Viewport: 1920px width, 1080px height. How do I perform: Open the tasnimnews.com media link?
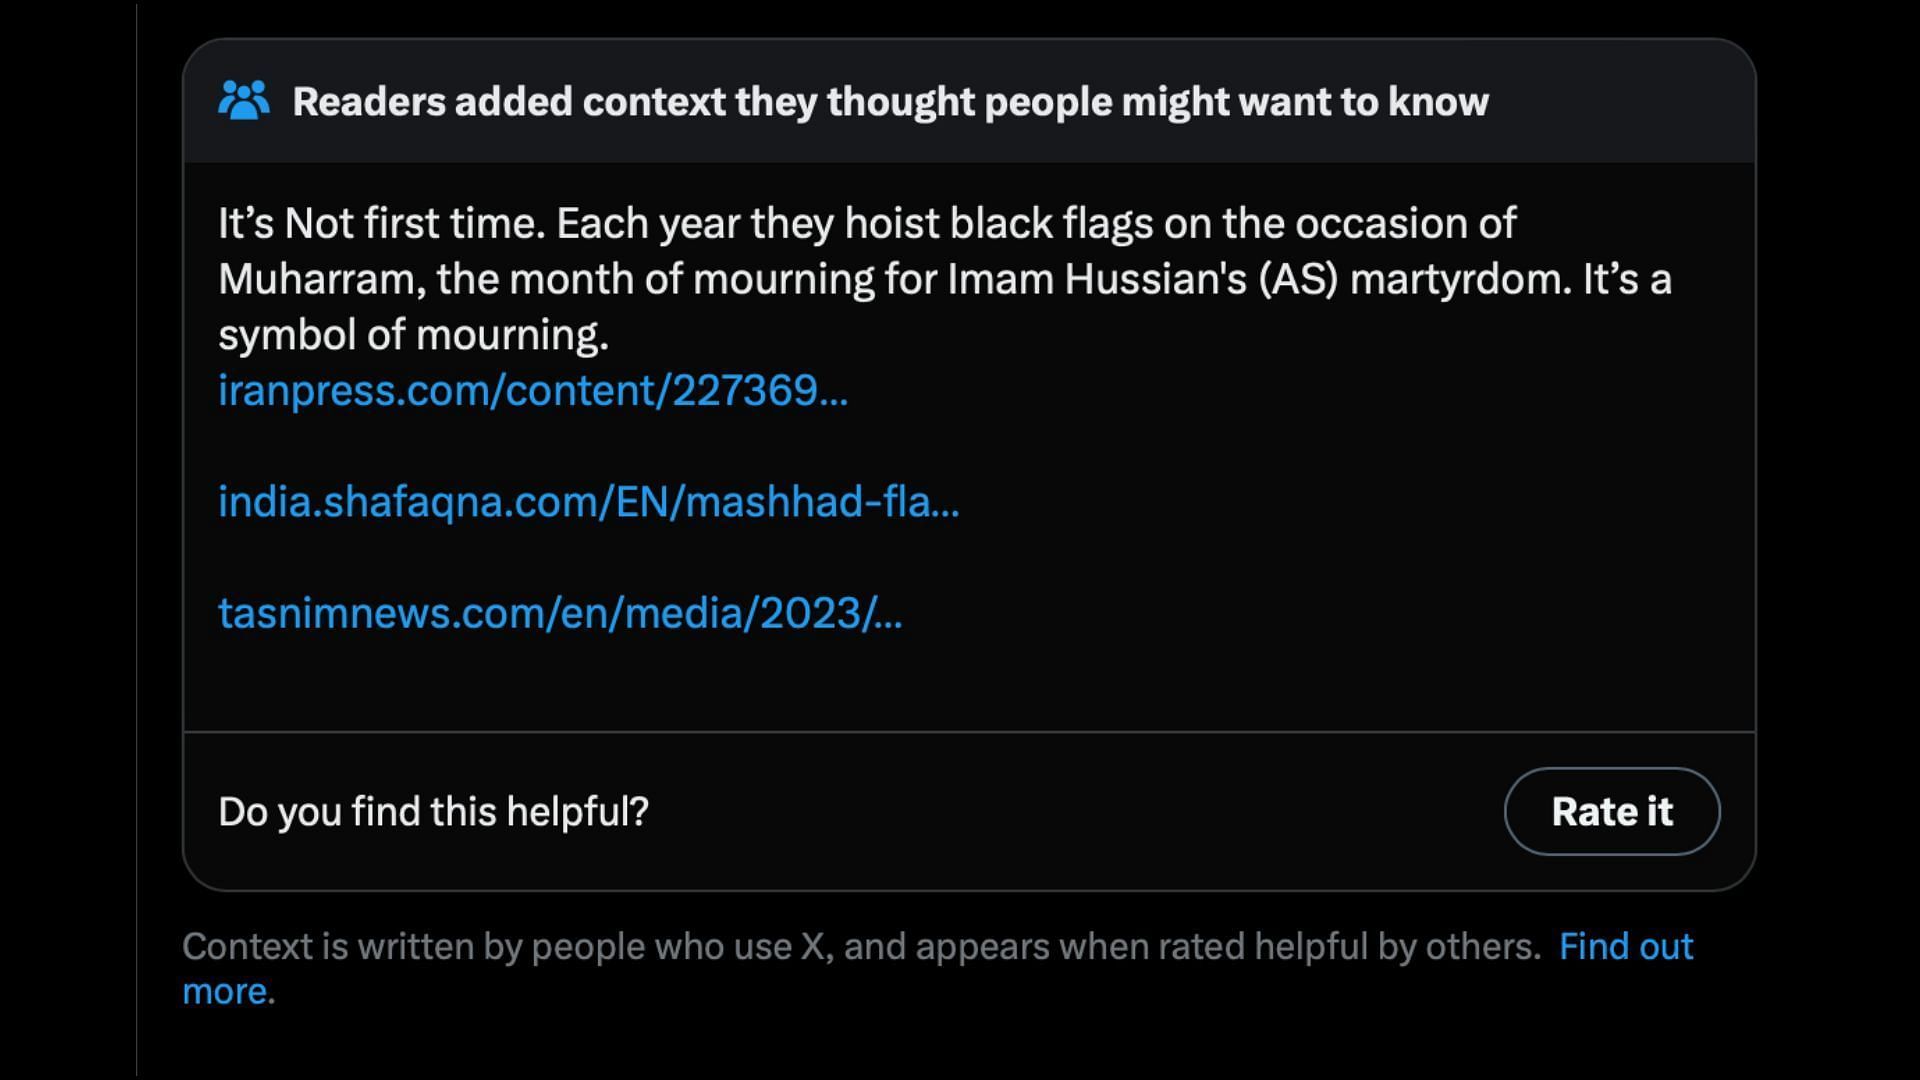(x=560, y=613)
